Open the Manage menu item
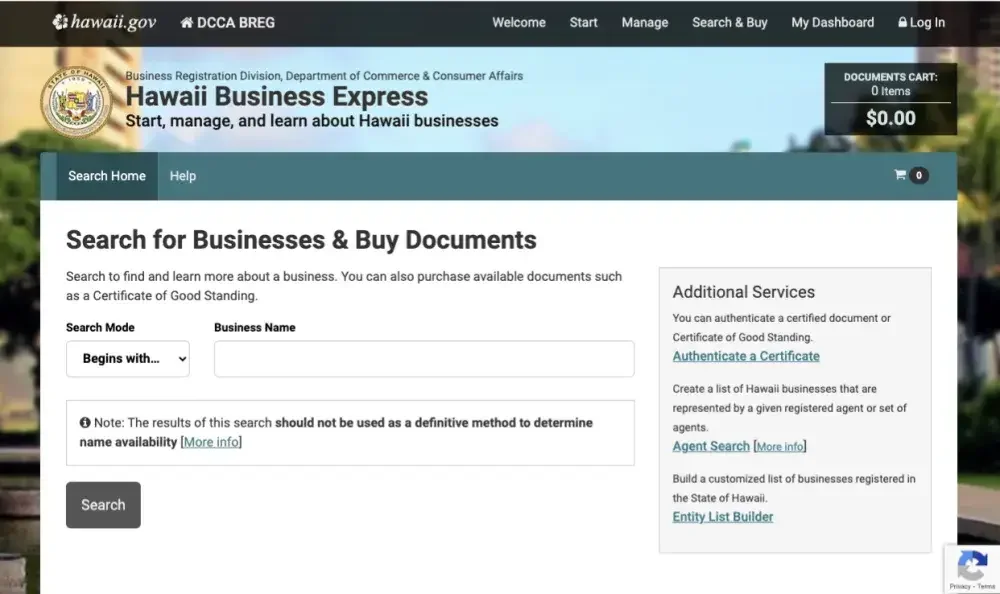 pos(645,22)
